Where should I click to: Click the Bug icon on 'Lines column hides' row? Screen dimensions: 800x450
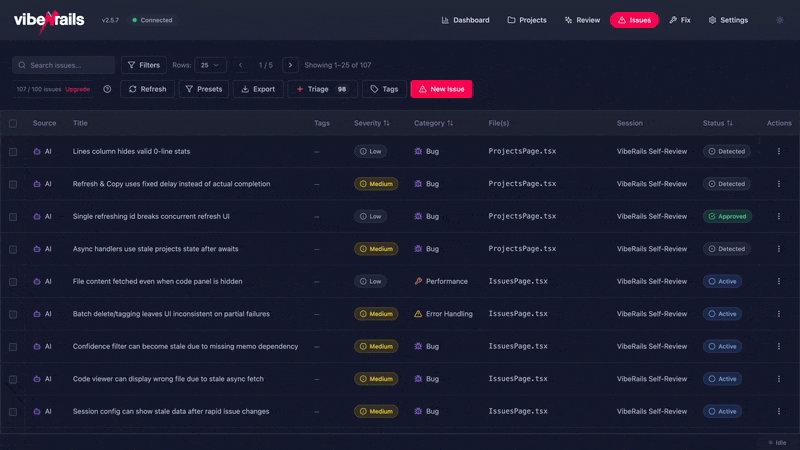418,152
